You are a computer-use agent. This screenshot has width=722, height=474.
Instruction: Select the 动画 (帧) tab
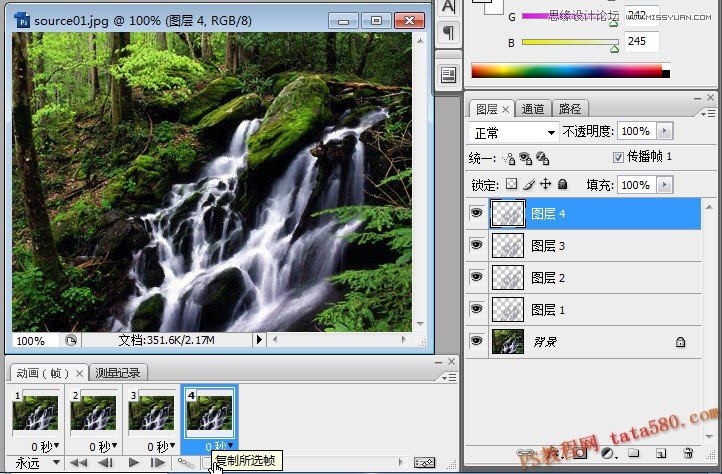pyautogui.click(x=42, y=373)
